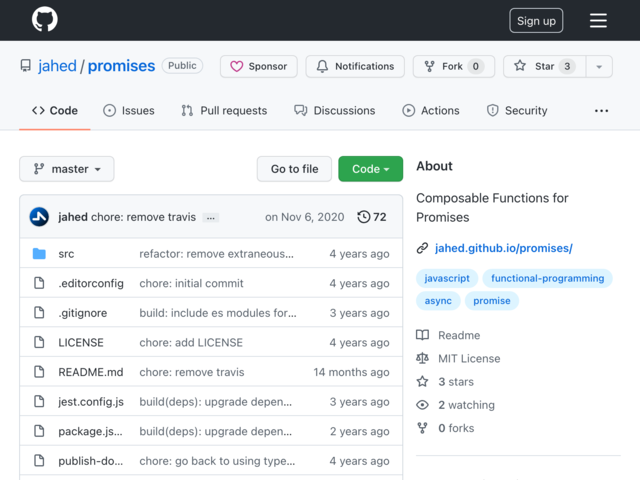
Task: Open the README.md file
Action: (x=91, y=372)
